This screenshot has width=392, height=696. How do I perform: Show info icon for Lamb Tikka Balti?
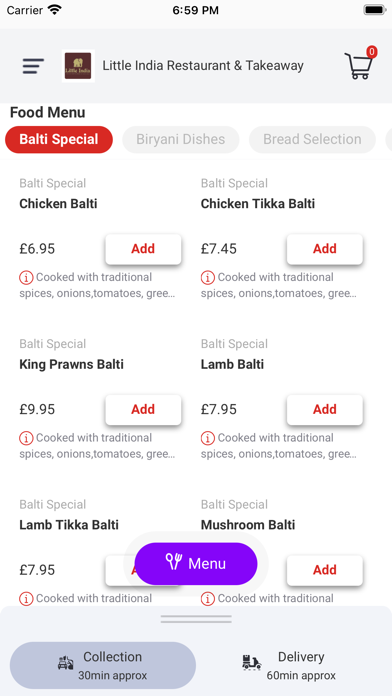tap(26, 599)
